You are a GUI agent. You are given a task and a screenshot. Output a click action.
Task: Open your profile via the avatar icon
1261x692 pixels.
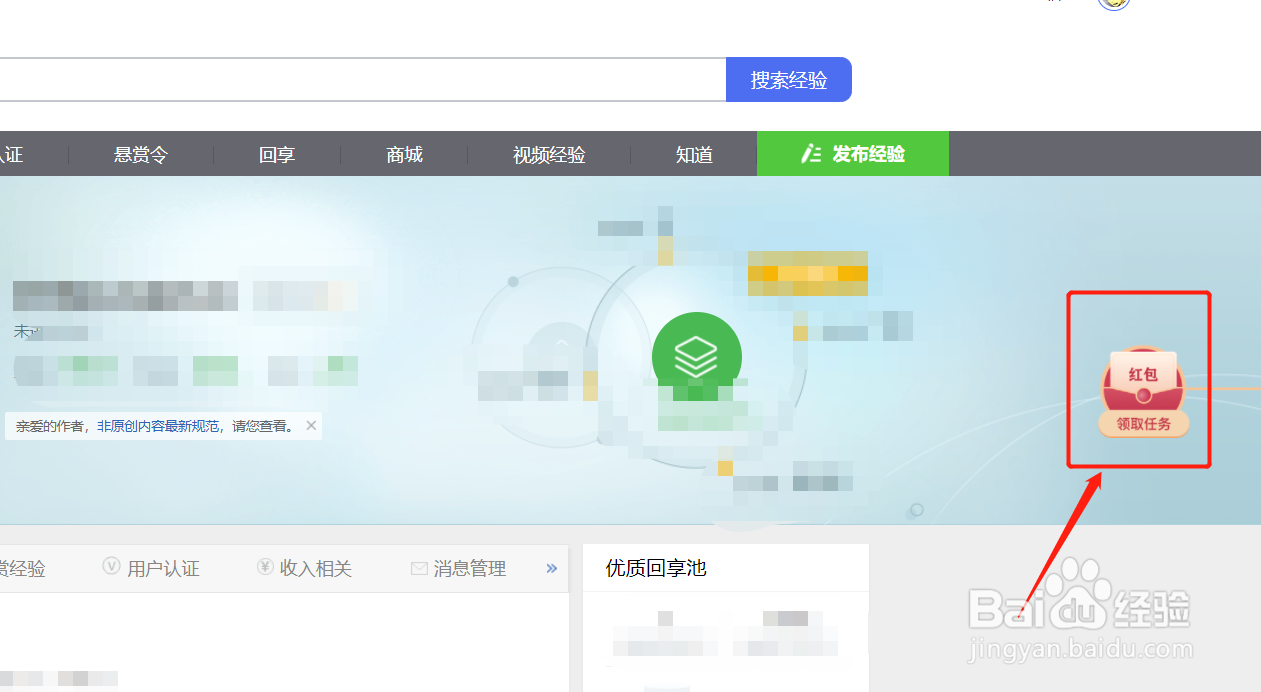pyautogui.click(x=1113, y=4)
